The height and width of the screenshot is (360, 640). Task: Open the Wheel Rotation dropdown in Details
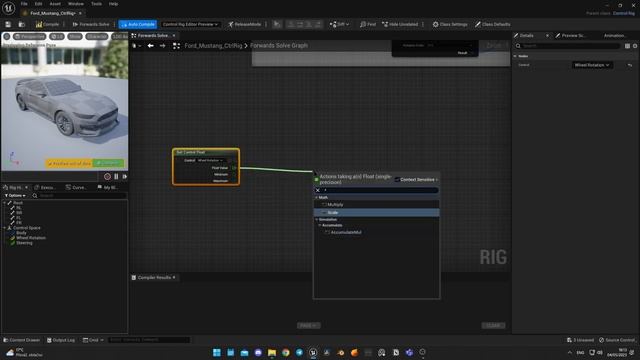pyautogui.click(x=592, y=65)
